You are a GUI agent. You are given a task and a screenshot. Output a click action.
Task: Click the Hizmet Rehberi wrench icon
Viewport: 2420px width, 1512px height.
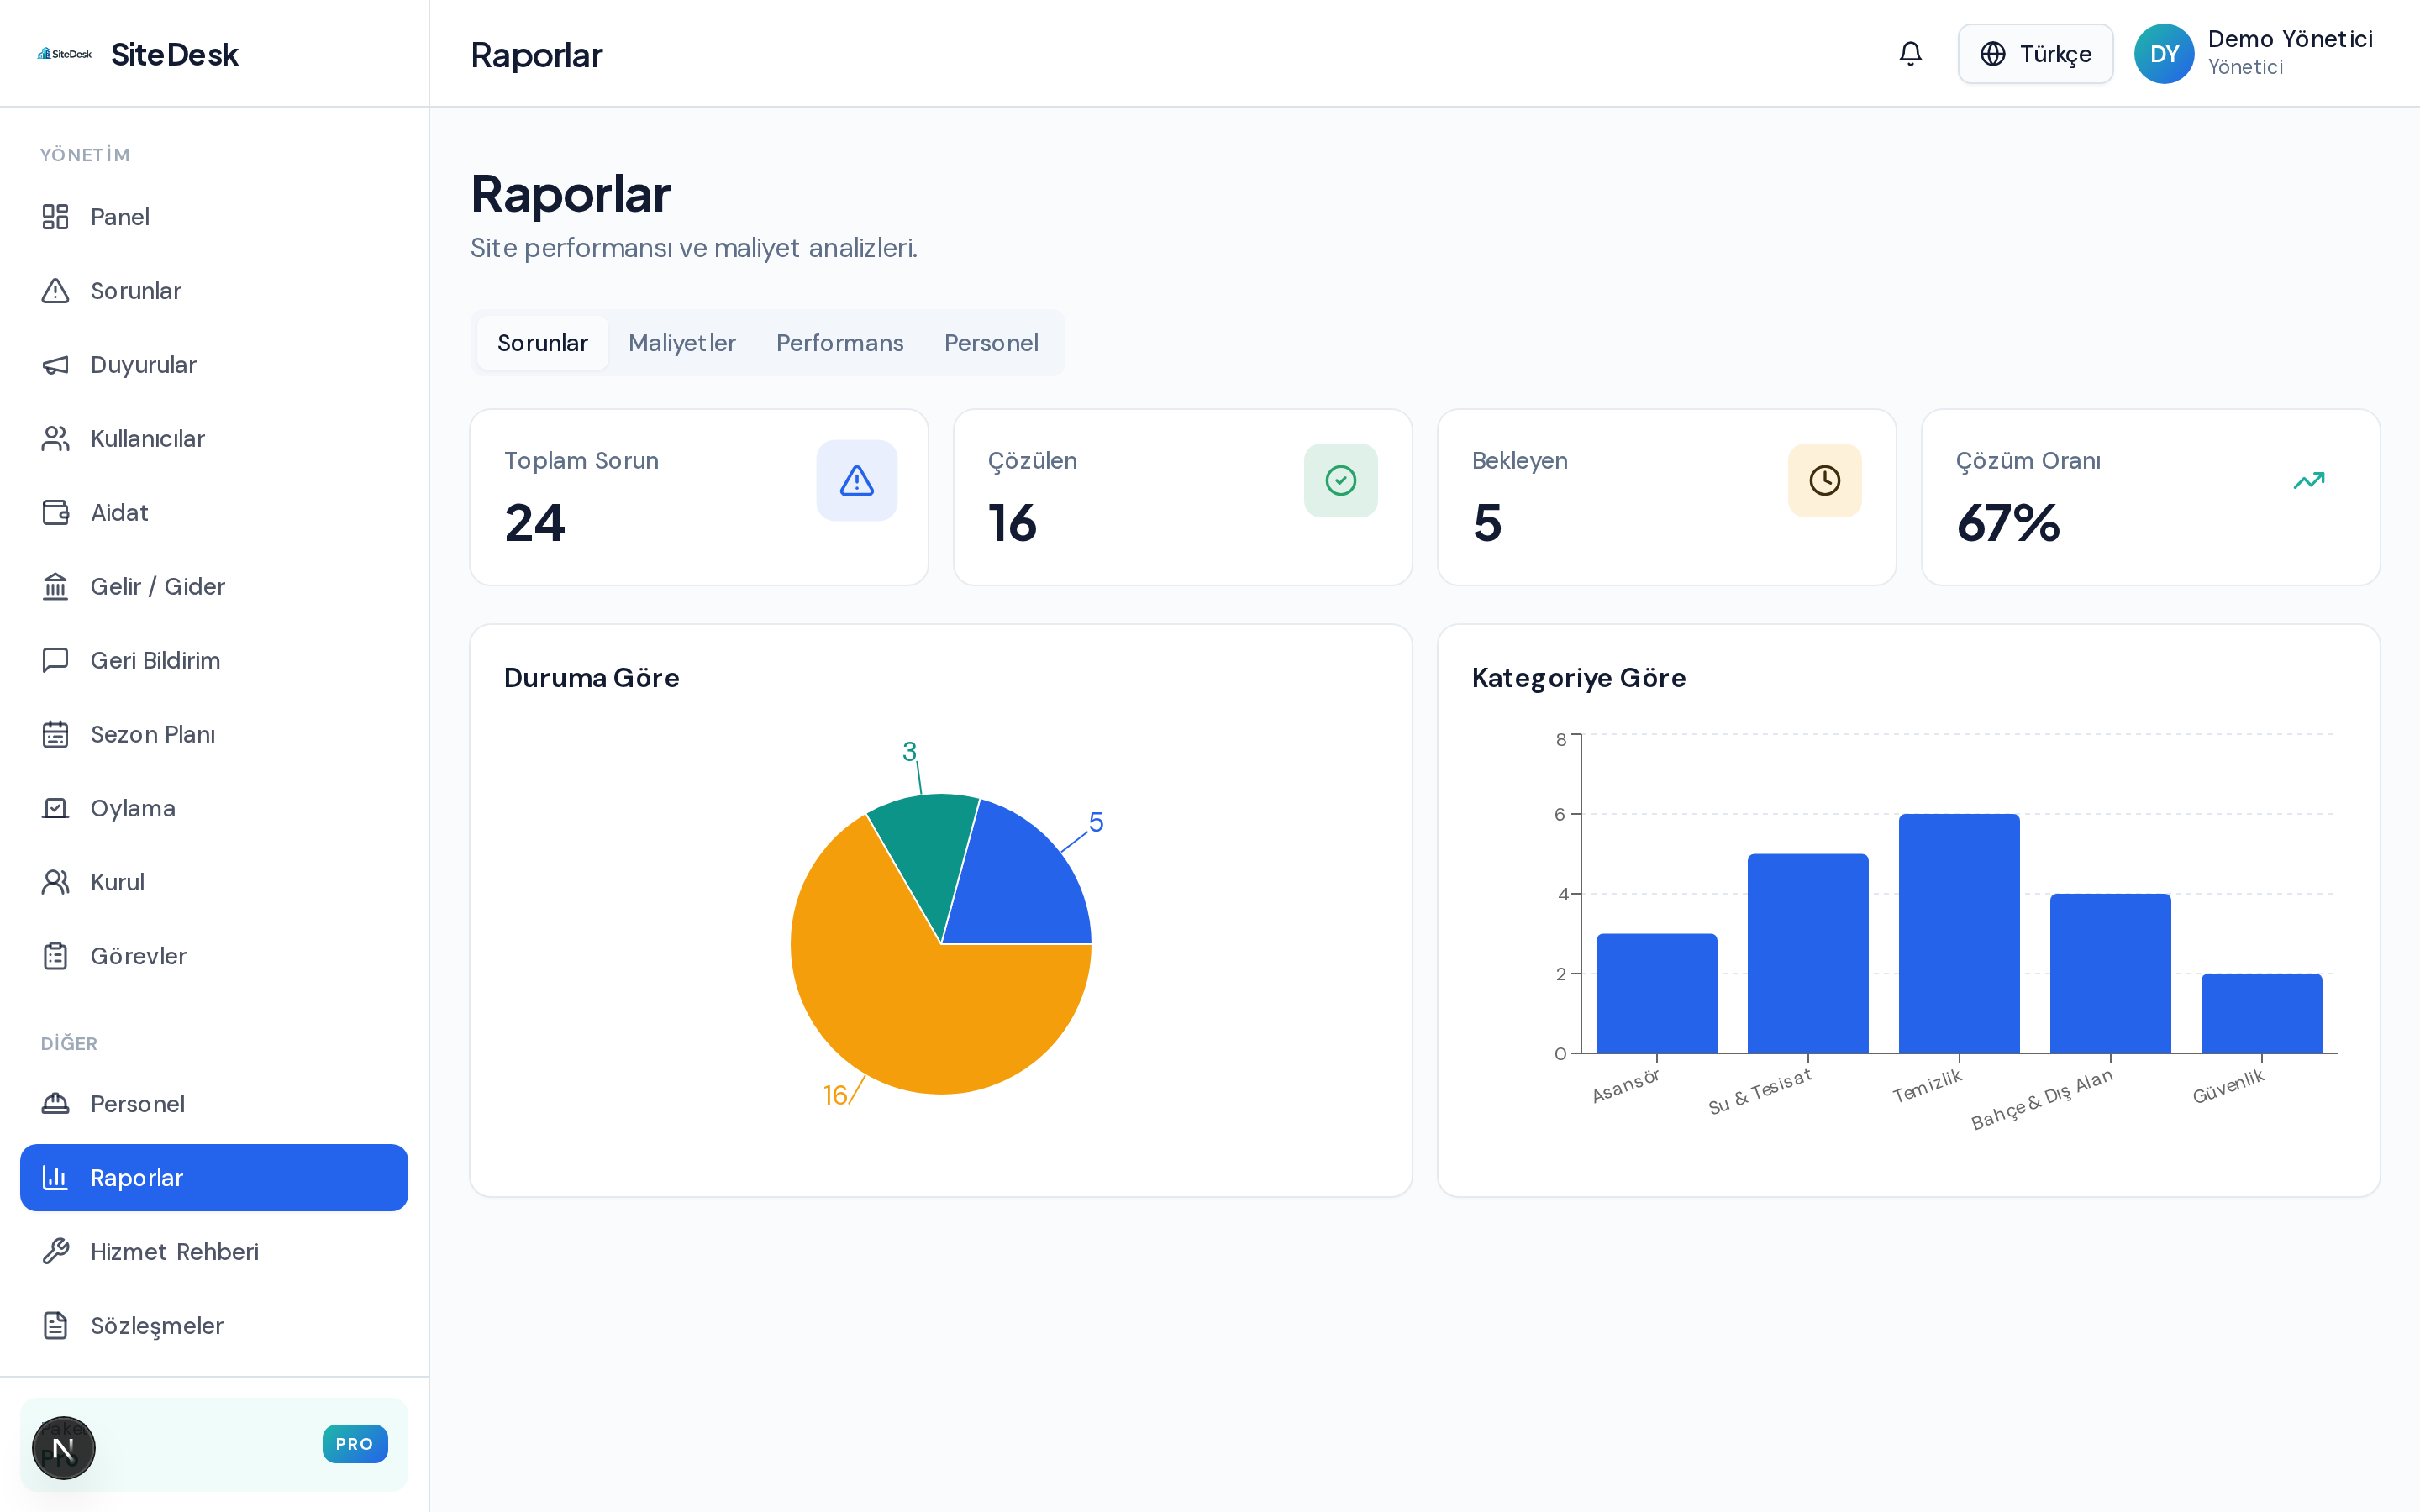coord(55,1252)
